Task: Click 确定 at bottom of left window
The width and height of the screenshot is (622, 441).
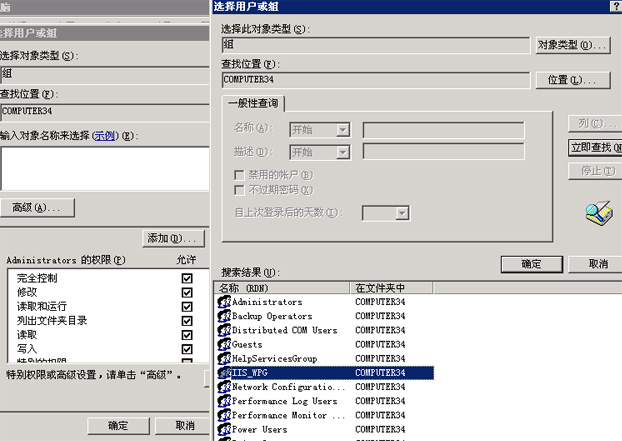Action: point(118,426)
